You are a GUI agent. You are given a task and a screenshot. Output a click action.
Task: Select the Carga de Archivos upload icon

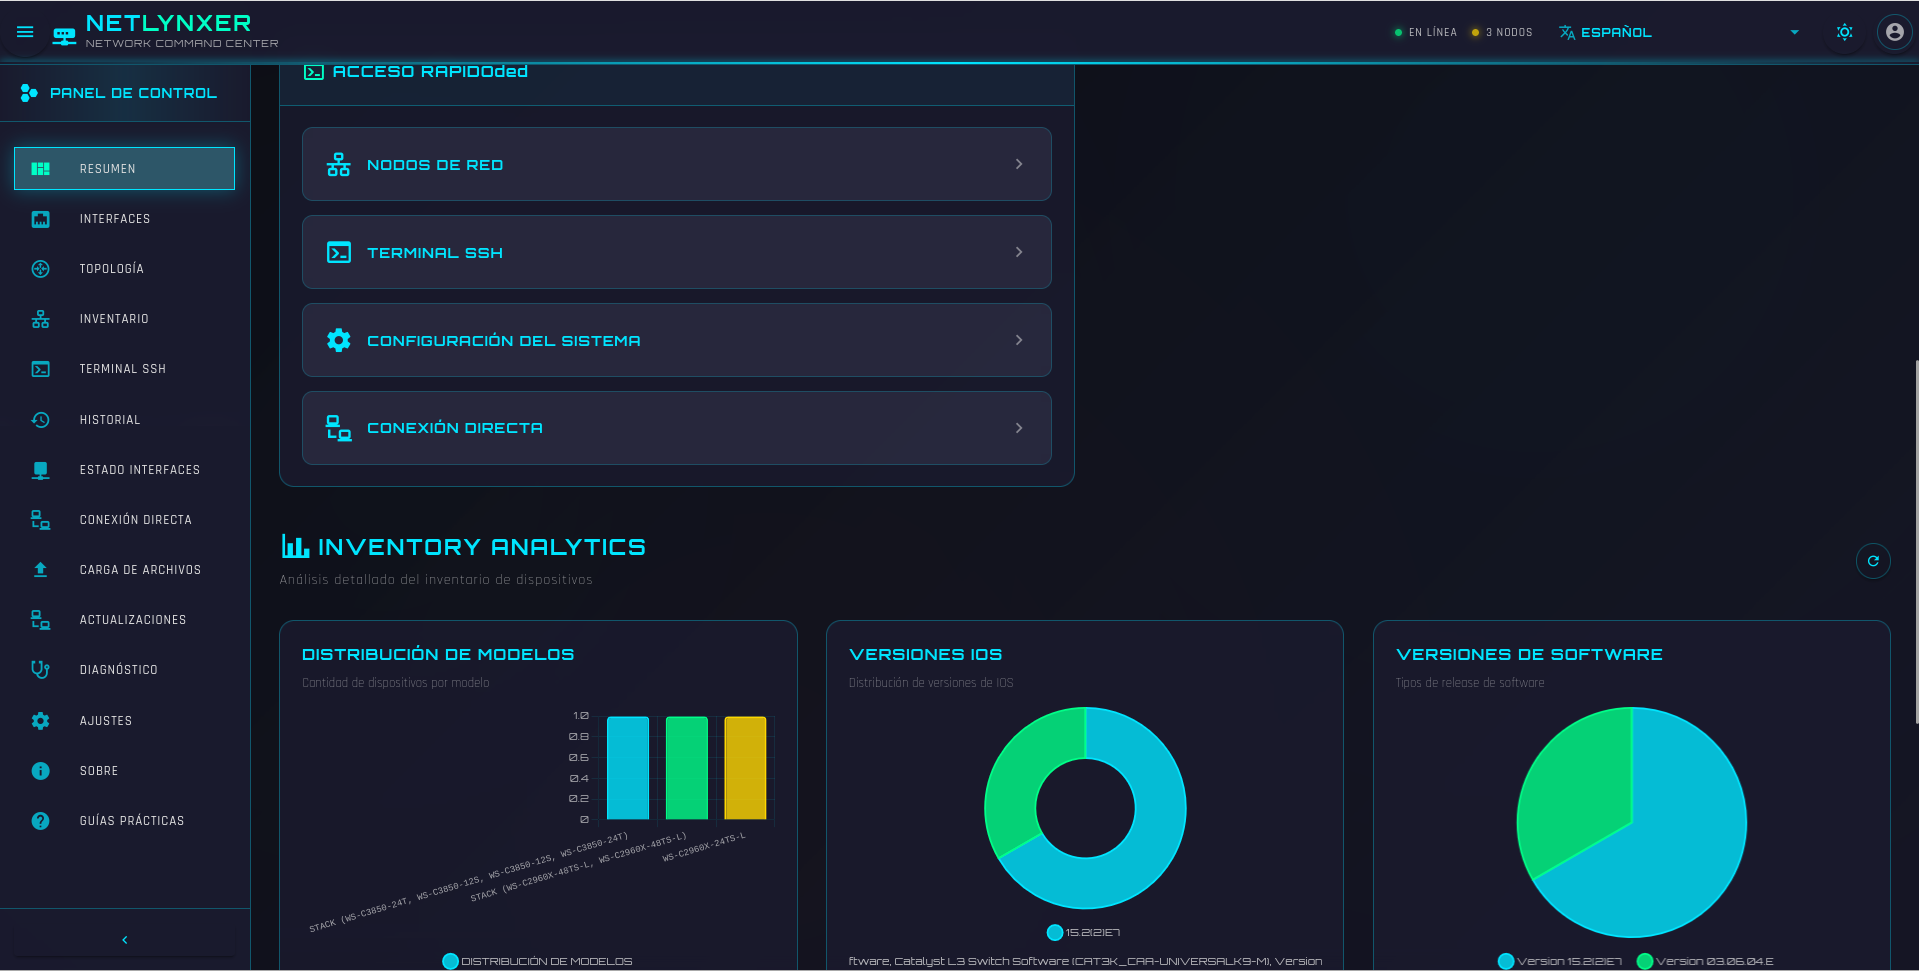coord(40,569)
